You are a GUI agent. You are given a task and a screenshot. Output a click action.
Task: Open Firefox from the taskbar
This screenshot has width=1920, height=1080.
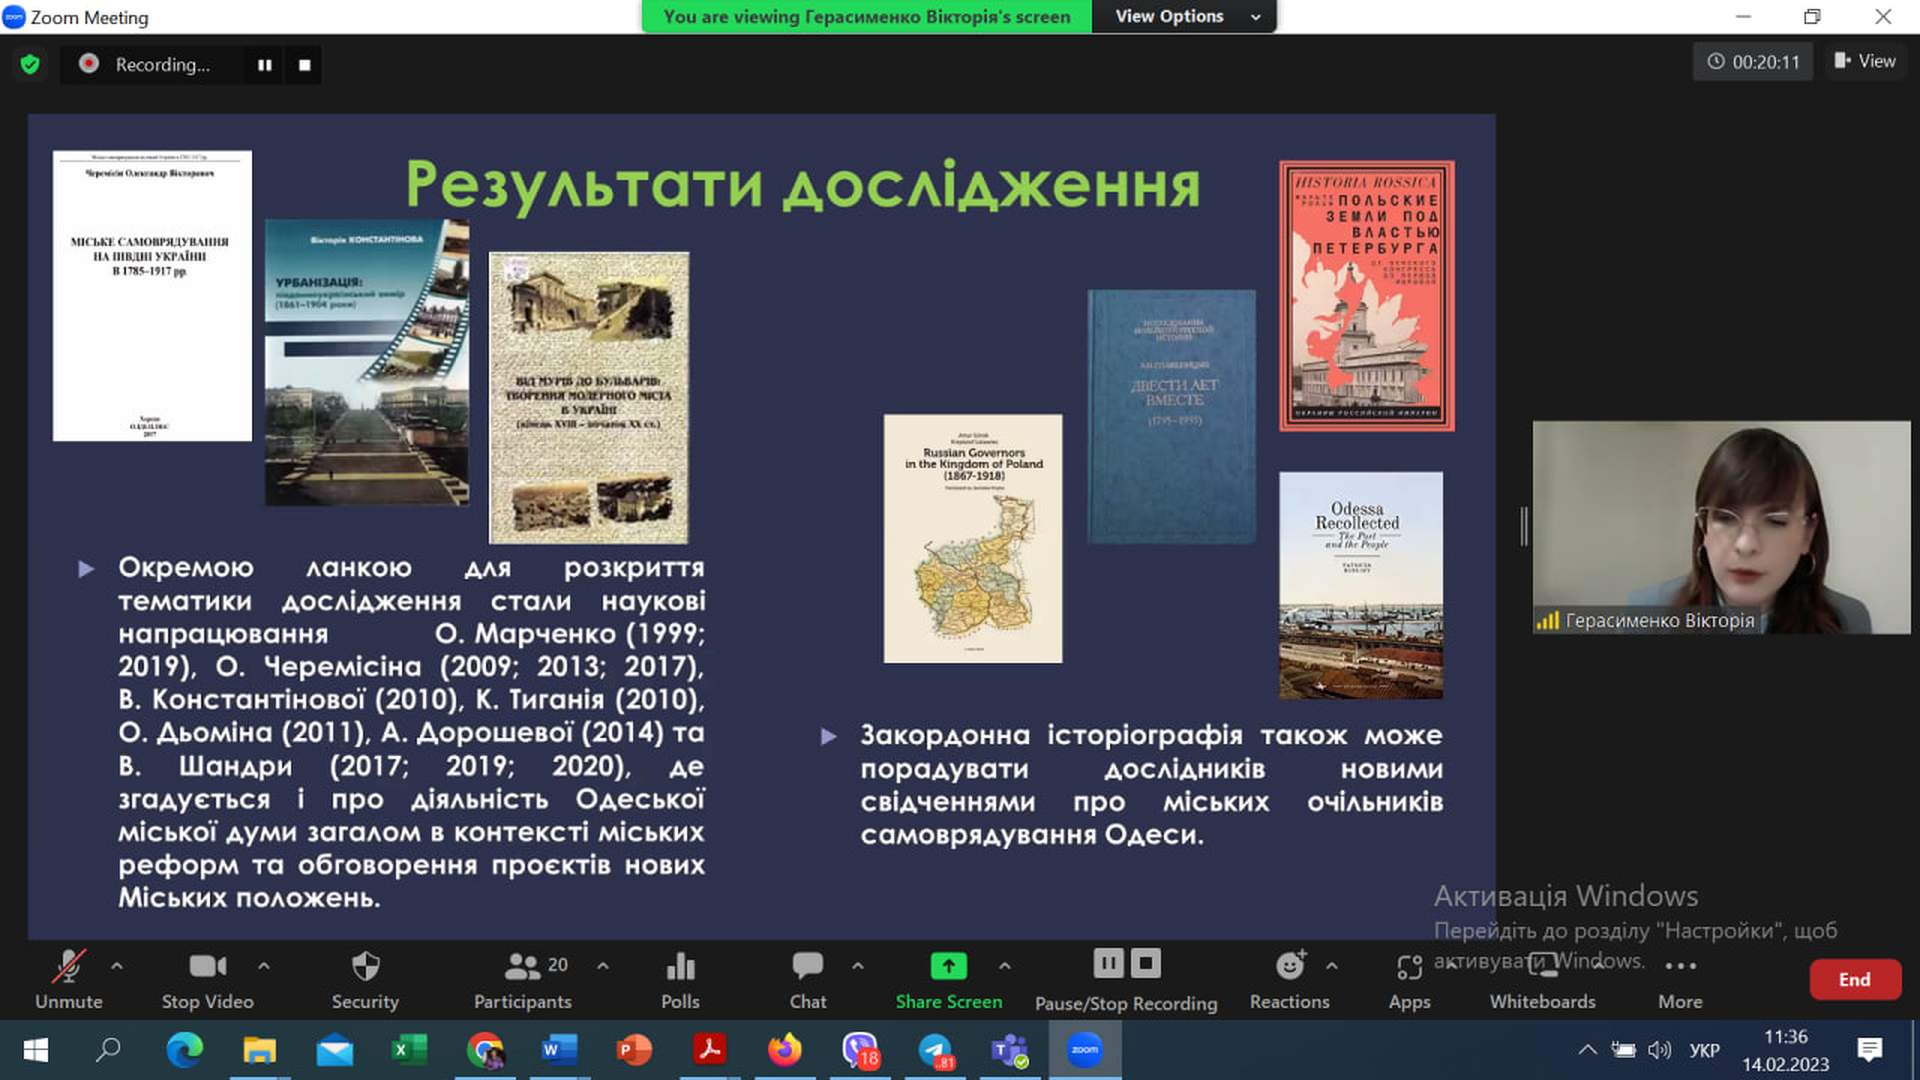coord(785,1050)
